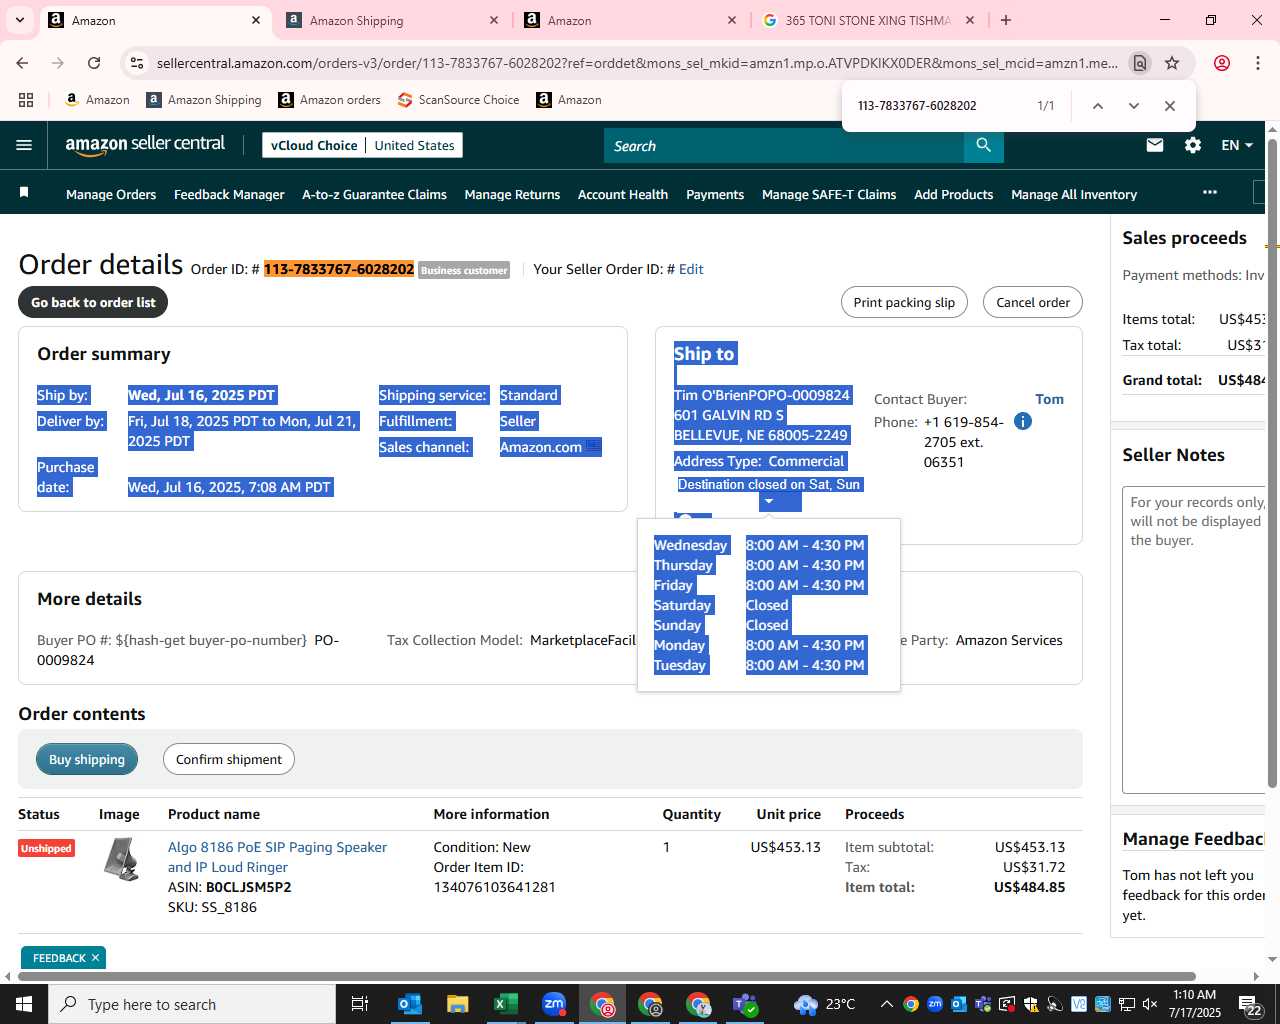Open the Chrome apps grid icon
Image resolution: width=1280 pixels, height=1024 pixels.
click(26, 100)
